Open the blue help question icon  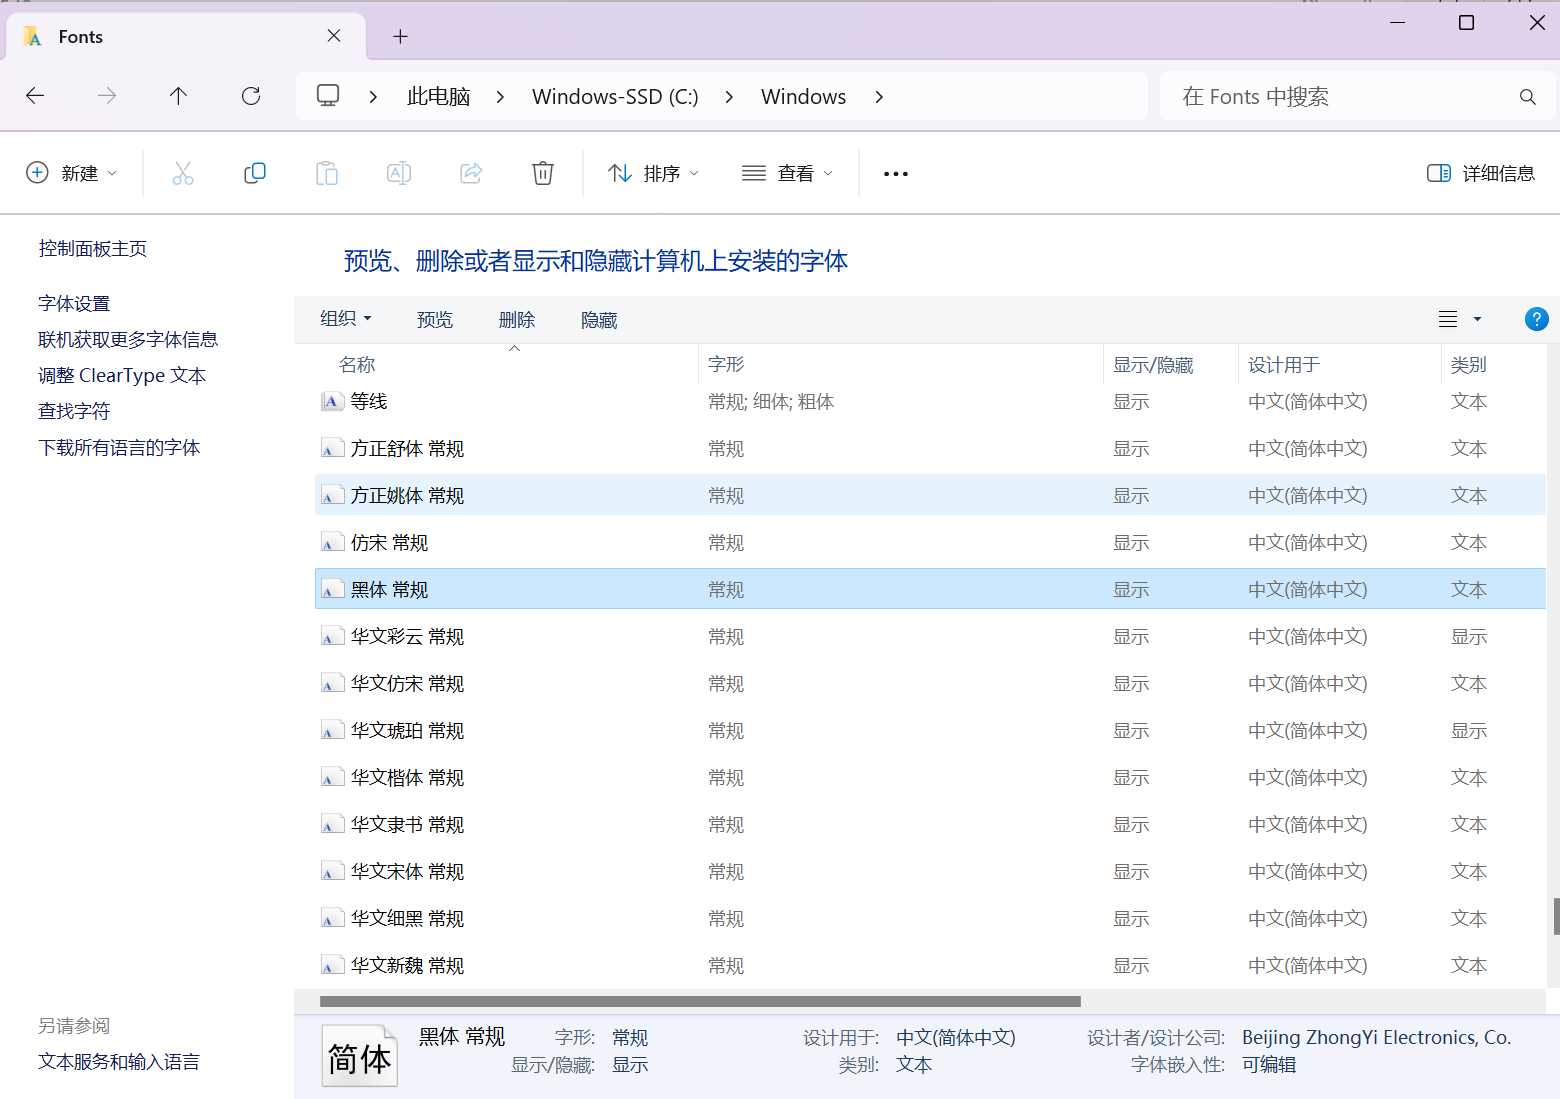click(1536, 319)
